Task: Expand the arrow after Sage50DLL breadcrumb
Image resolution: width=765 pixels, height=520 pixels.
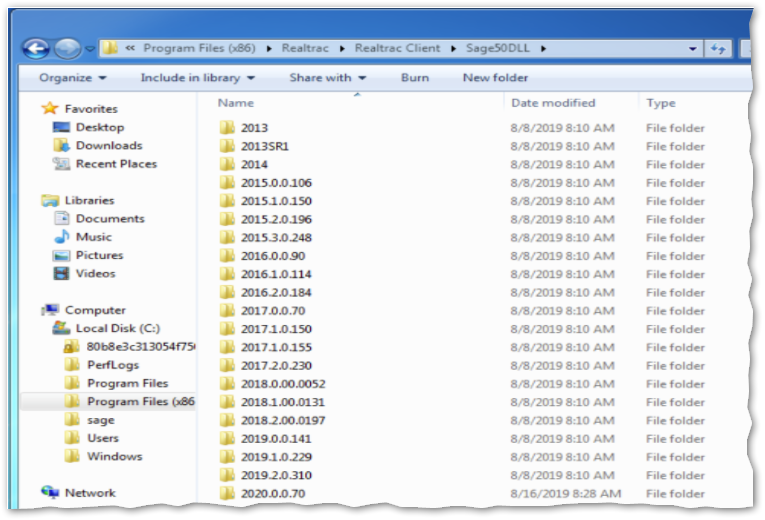Action: point(543,48)
